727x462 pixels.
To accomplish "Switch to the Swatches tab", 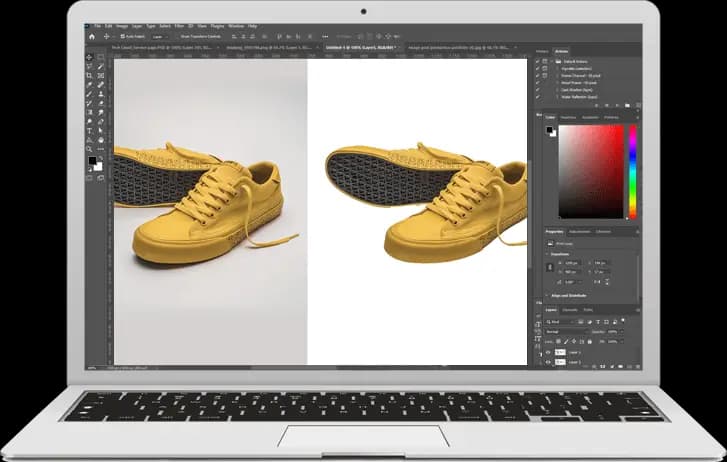I will coord(568,117).
